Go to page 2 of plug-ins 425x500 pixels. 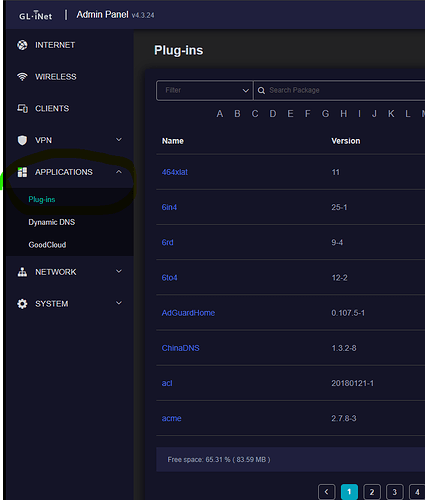[372, 492]
